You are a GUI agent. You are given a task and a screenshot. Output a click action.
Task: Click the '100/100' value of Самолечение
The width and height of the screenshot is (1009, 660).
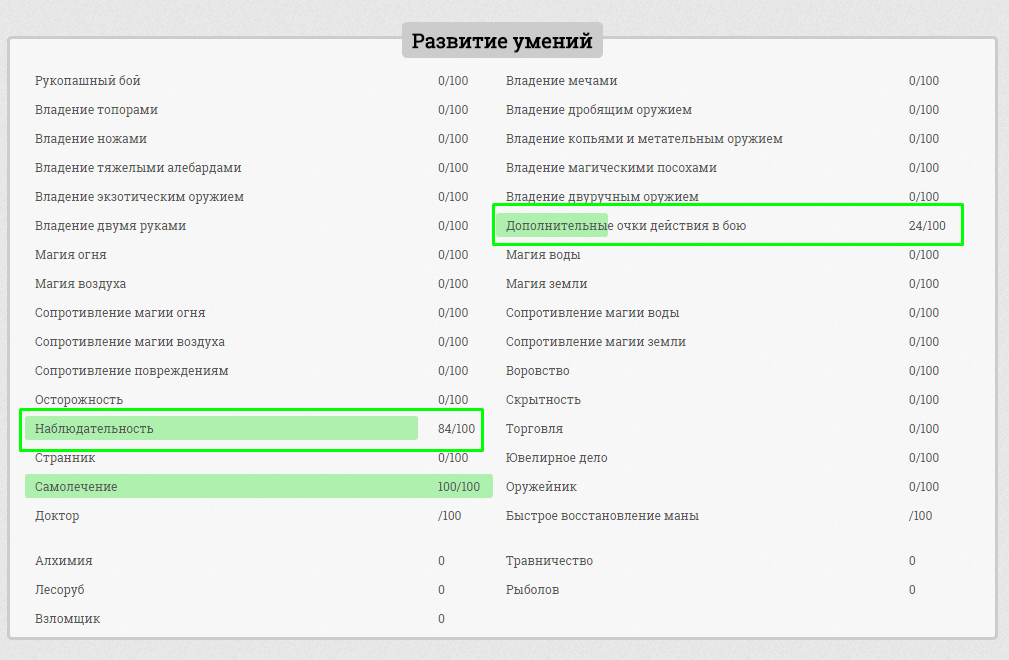tap(459, 486)
